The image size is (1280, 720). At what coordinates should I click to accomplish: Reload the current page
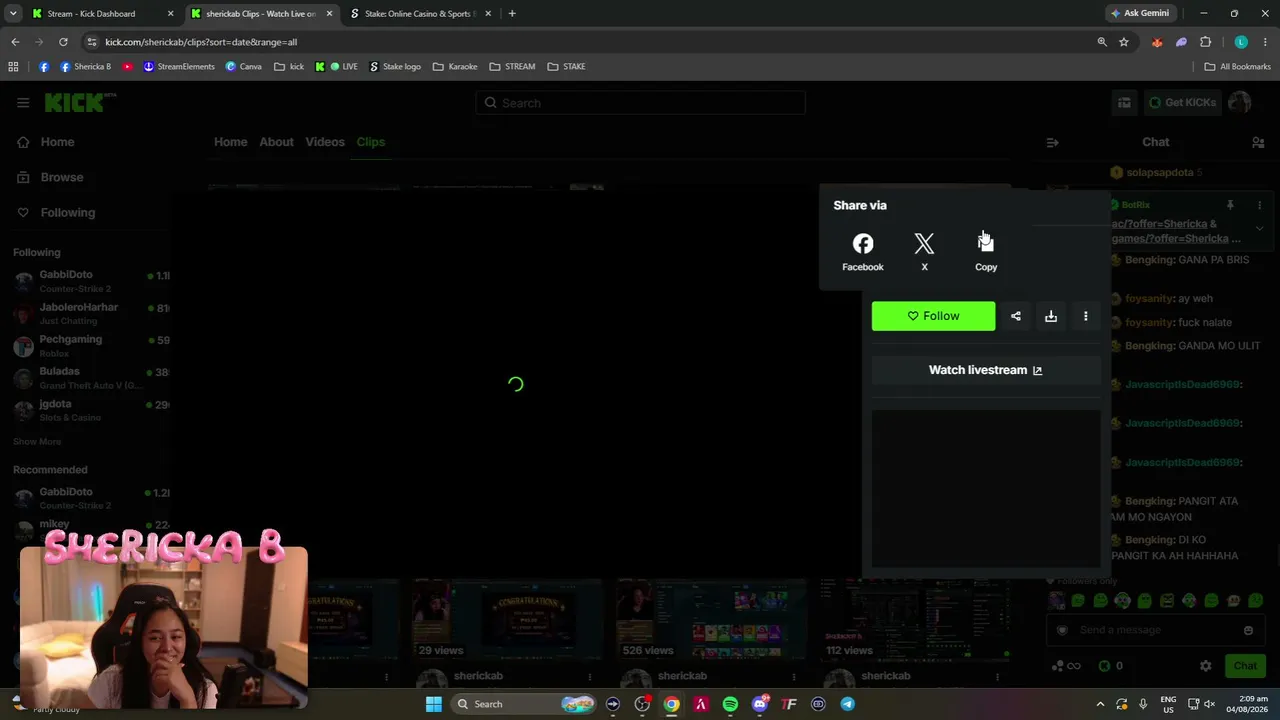(x=63, y=42)
